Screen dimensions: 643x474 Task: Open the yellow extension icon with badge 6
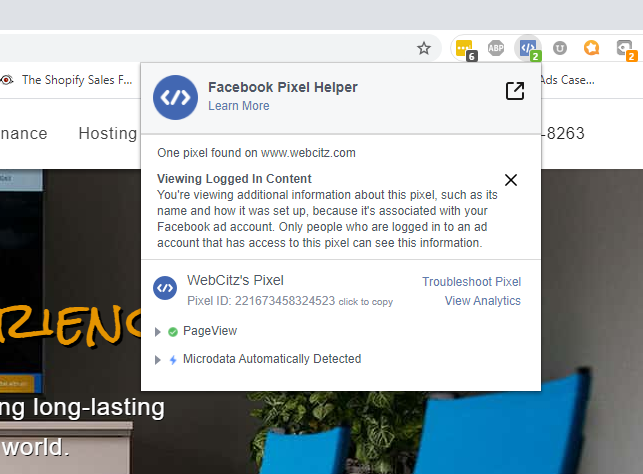[466, 50]
